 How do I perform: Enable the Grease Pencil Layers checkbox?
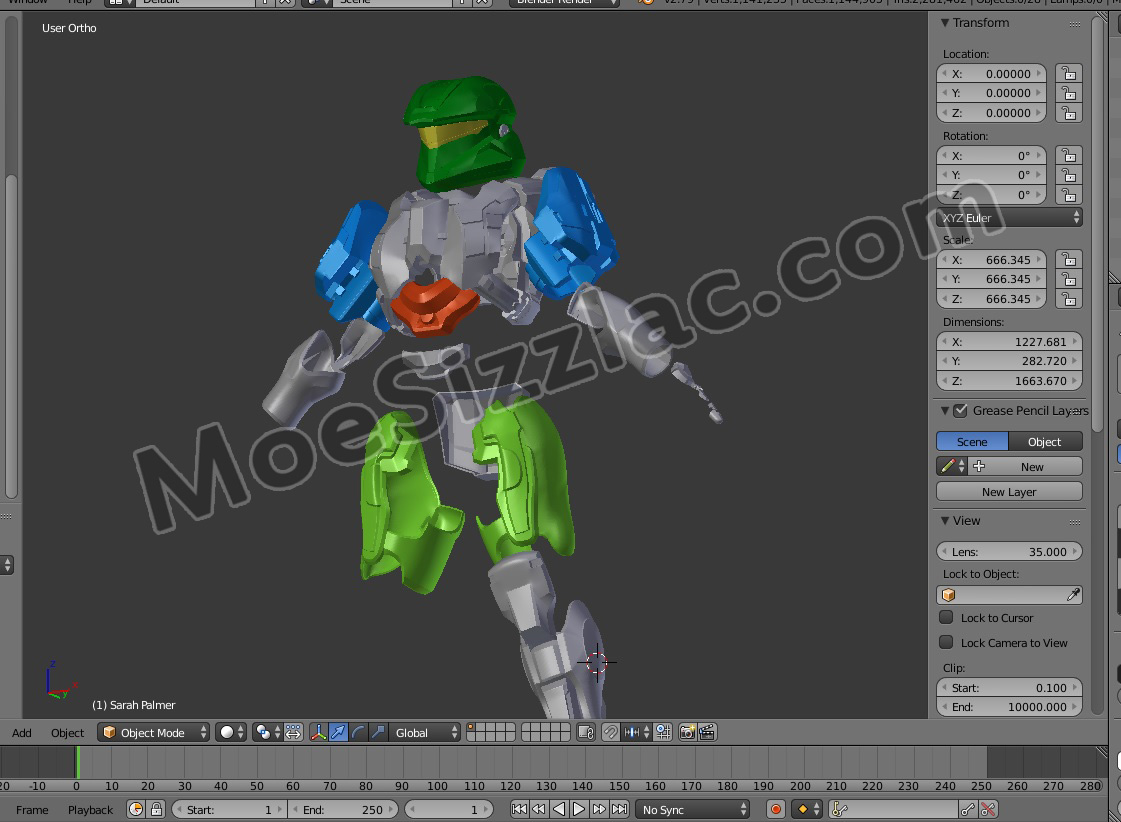960,410
